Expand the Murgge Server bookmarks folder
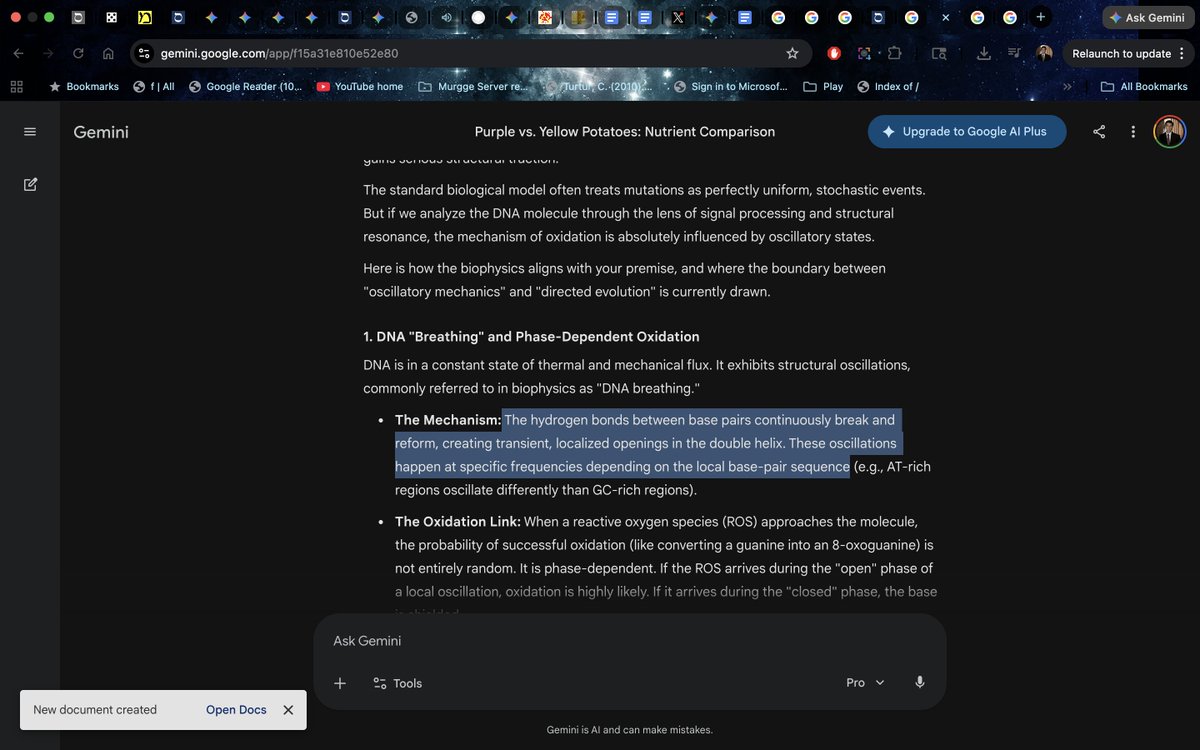Screen dimensions: 1200x750 tap(472, 87)
